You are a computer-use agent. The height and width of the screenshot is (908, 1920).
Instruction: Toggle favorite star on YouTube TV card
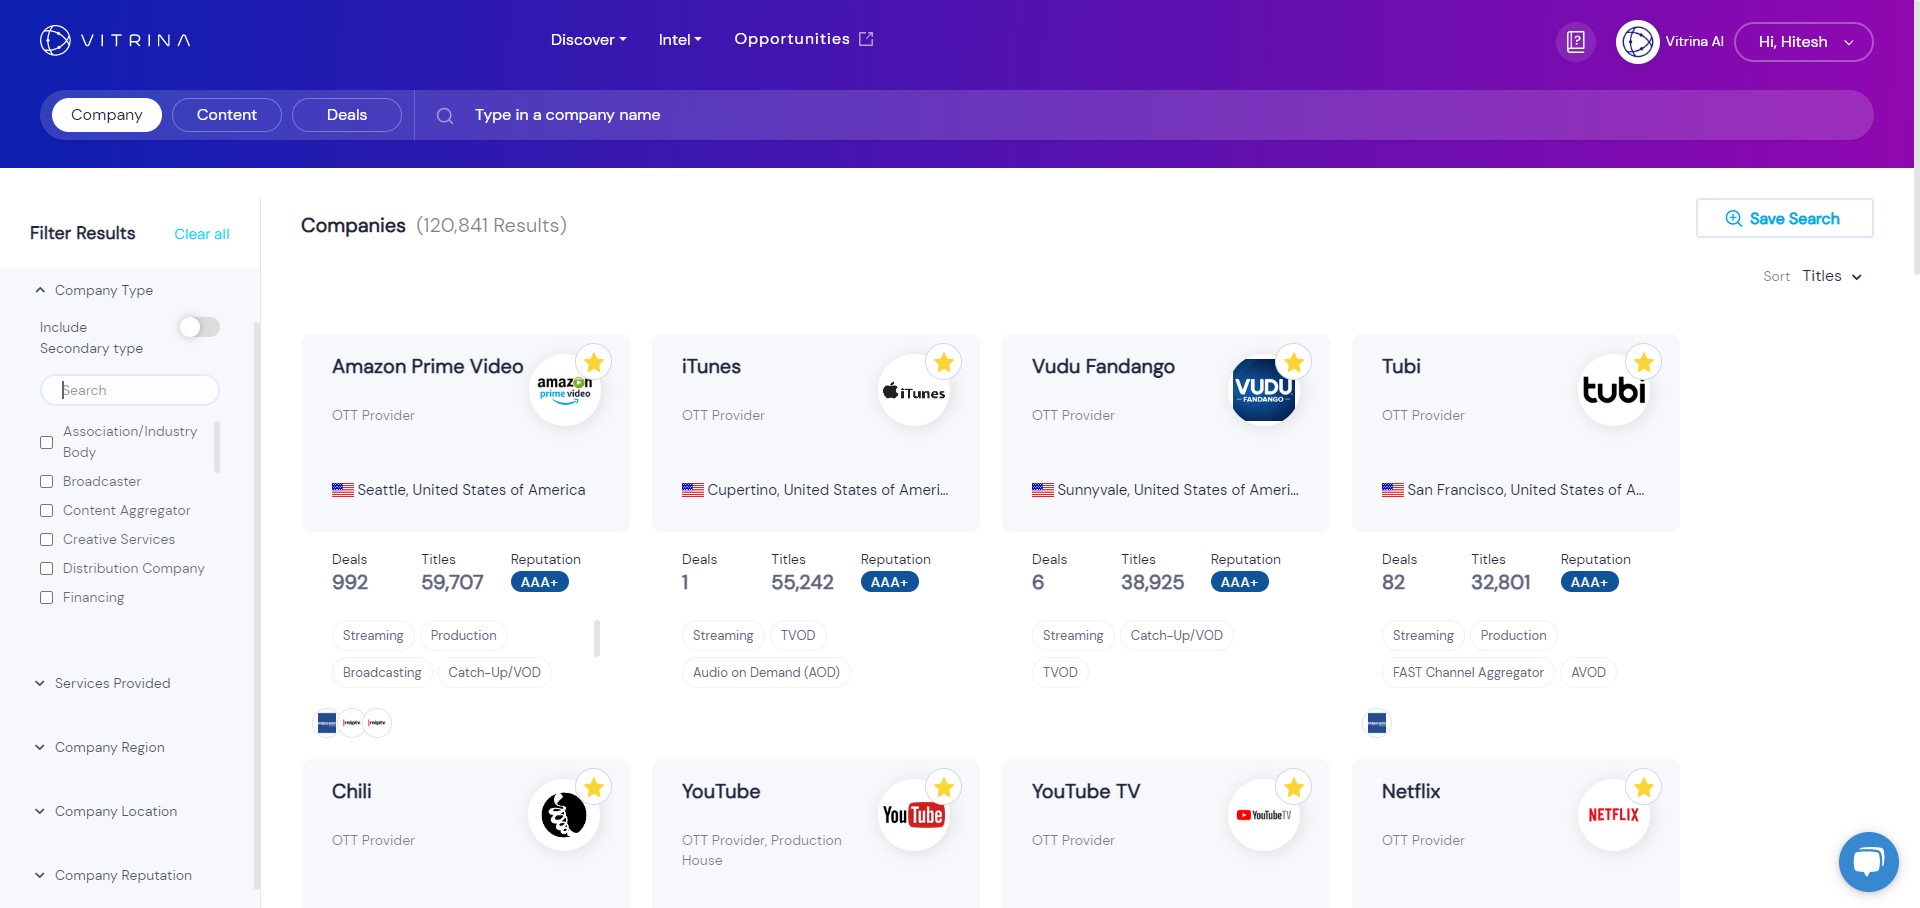[1294, 787]
